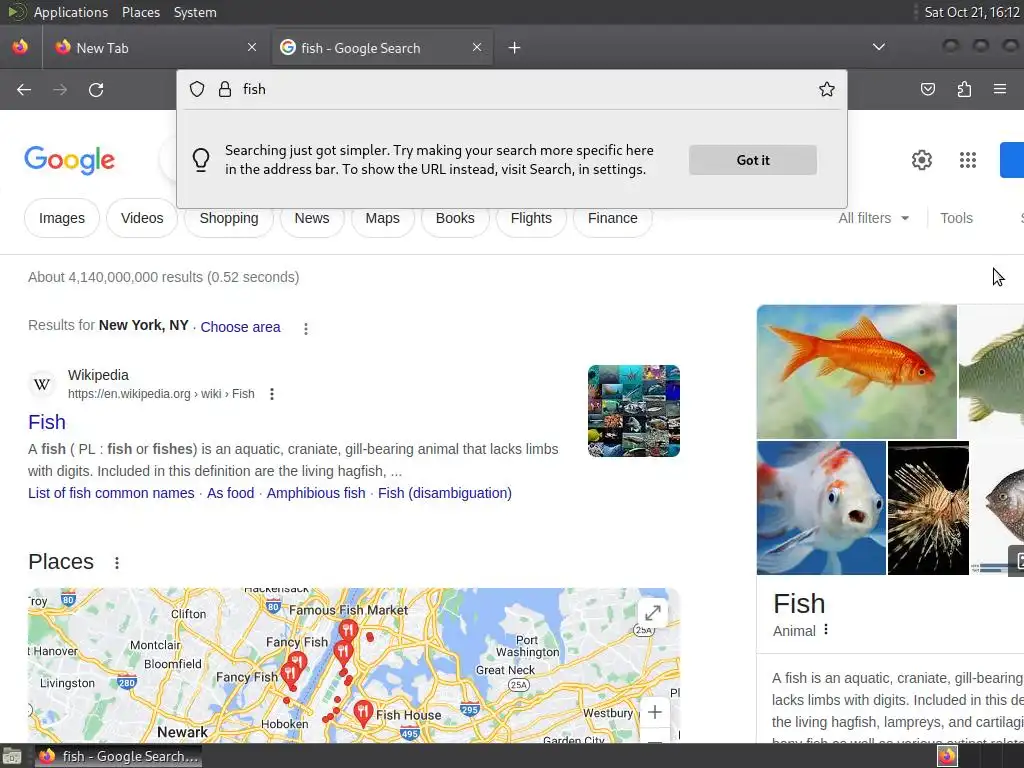Click taskbar fish - Google Search window button
Screen dimensions: 1024x768
[x=118, y=756]
